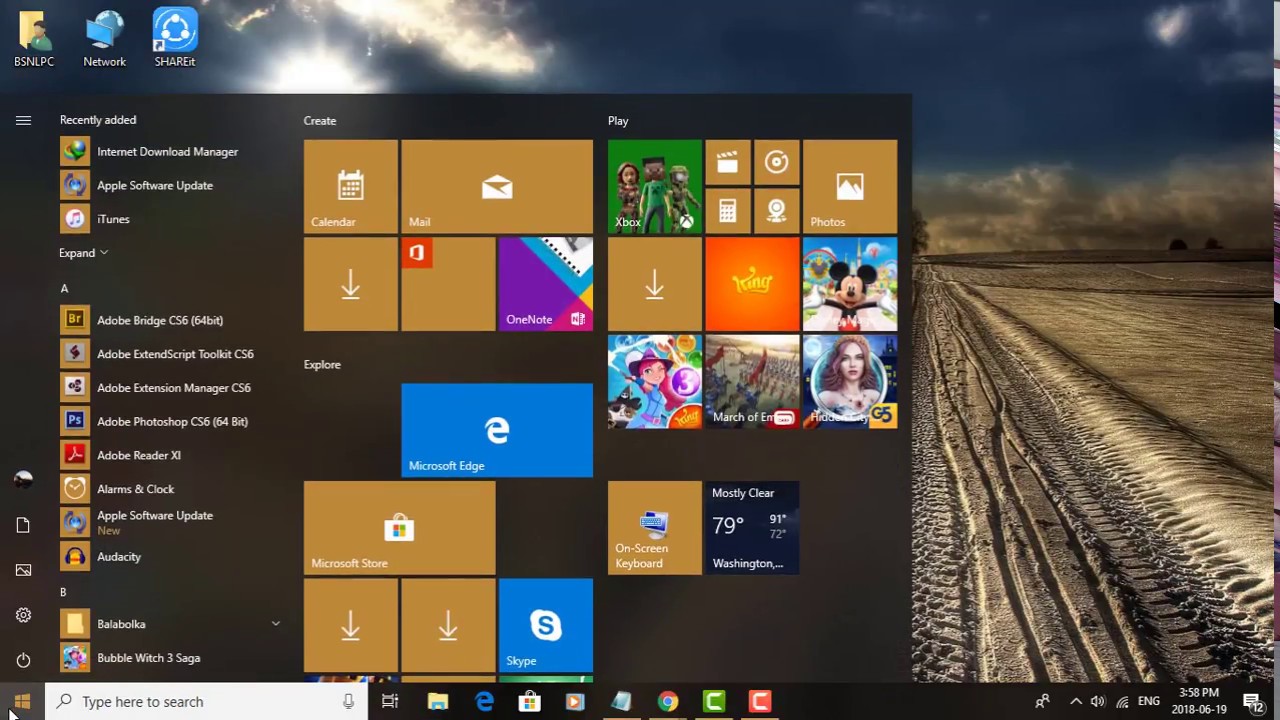Click the ENG language indicator

(1149, 702)
